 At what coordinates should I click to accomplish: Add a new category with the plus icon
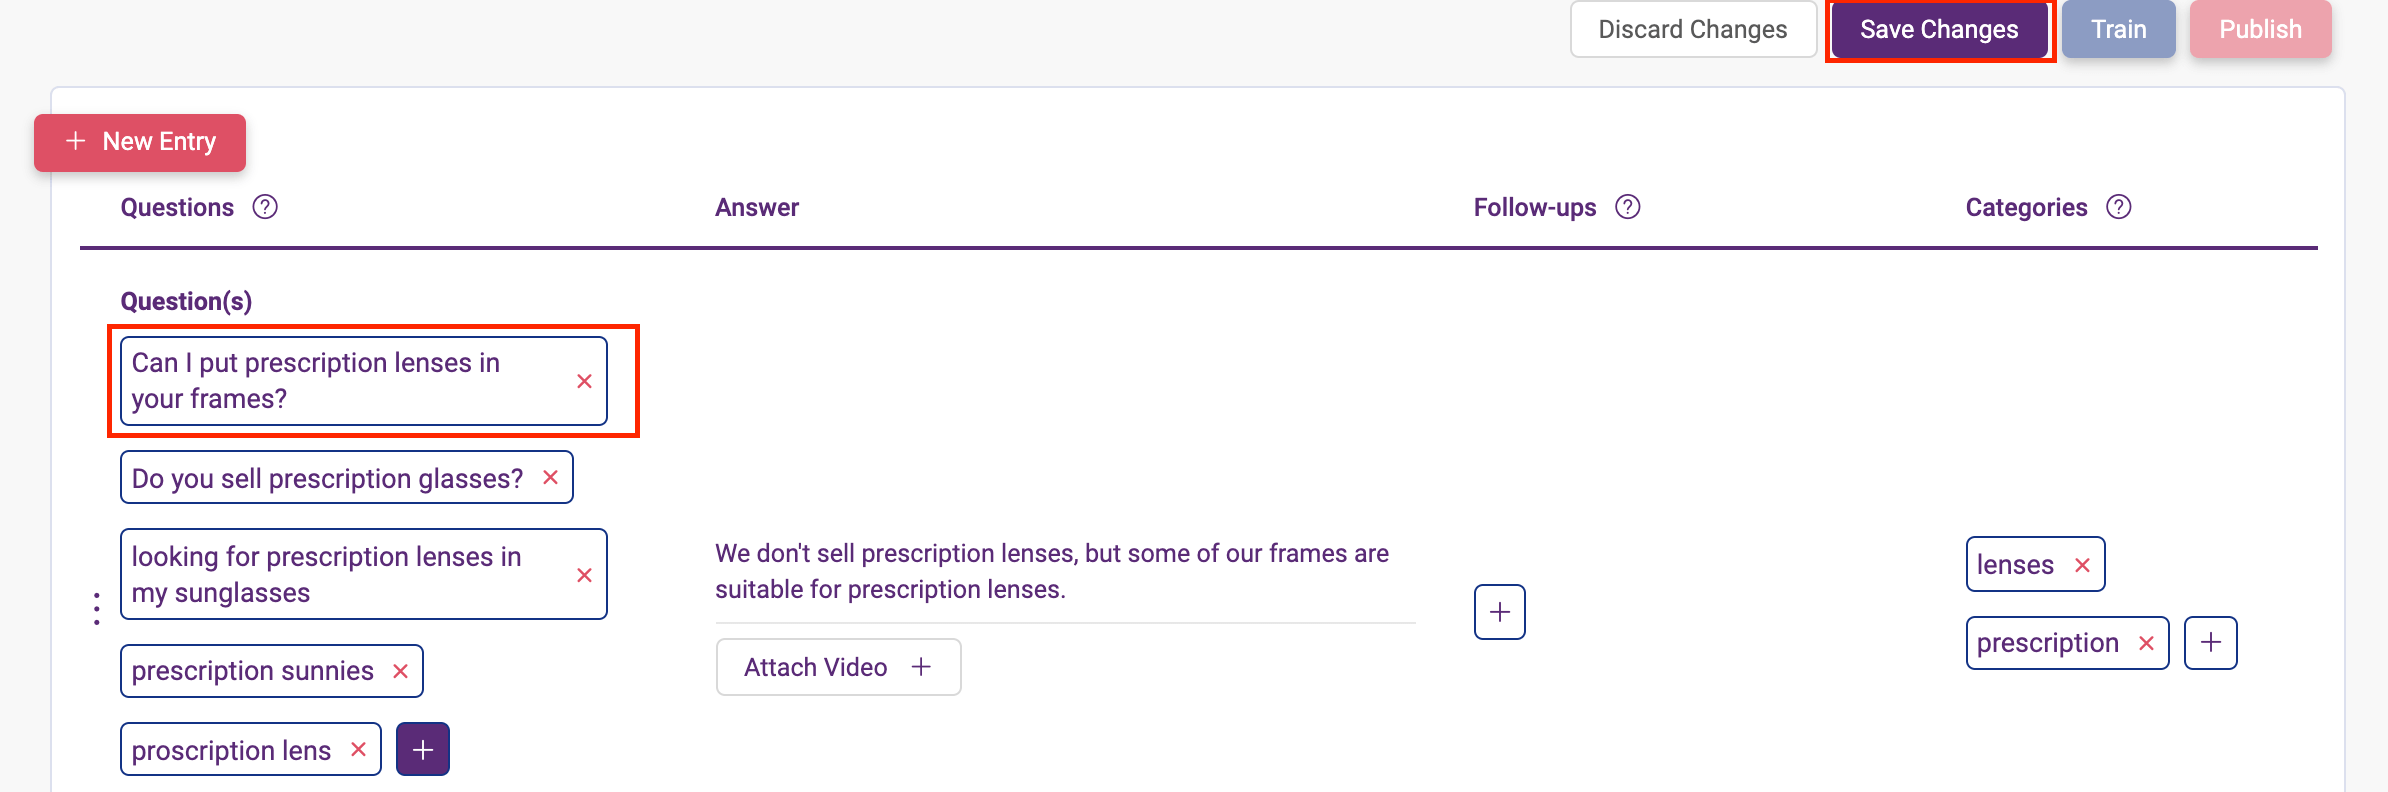click(2211, 642)
